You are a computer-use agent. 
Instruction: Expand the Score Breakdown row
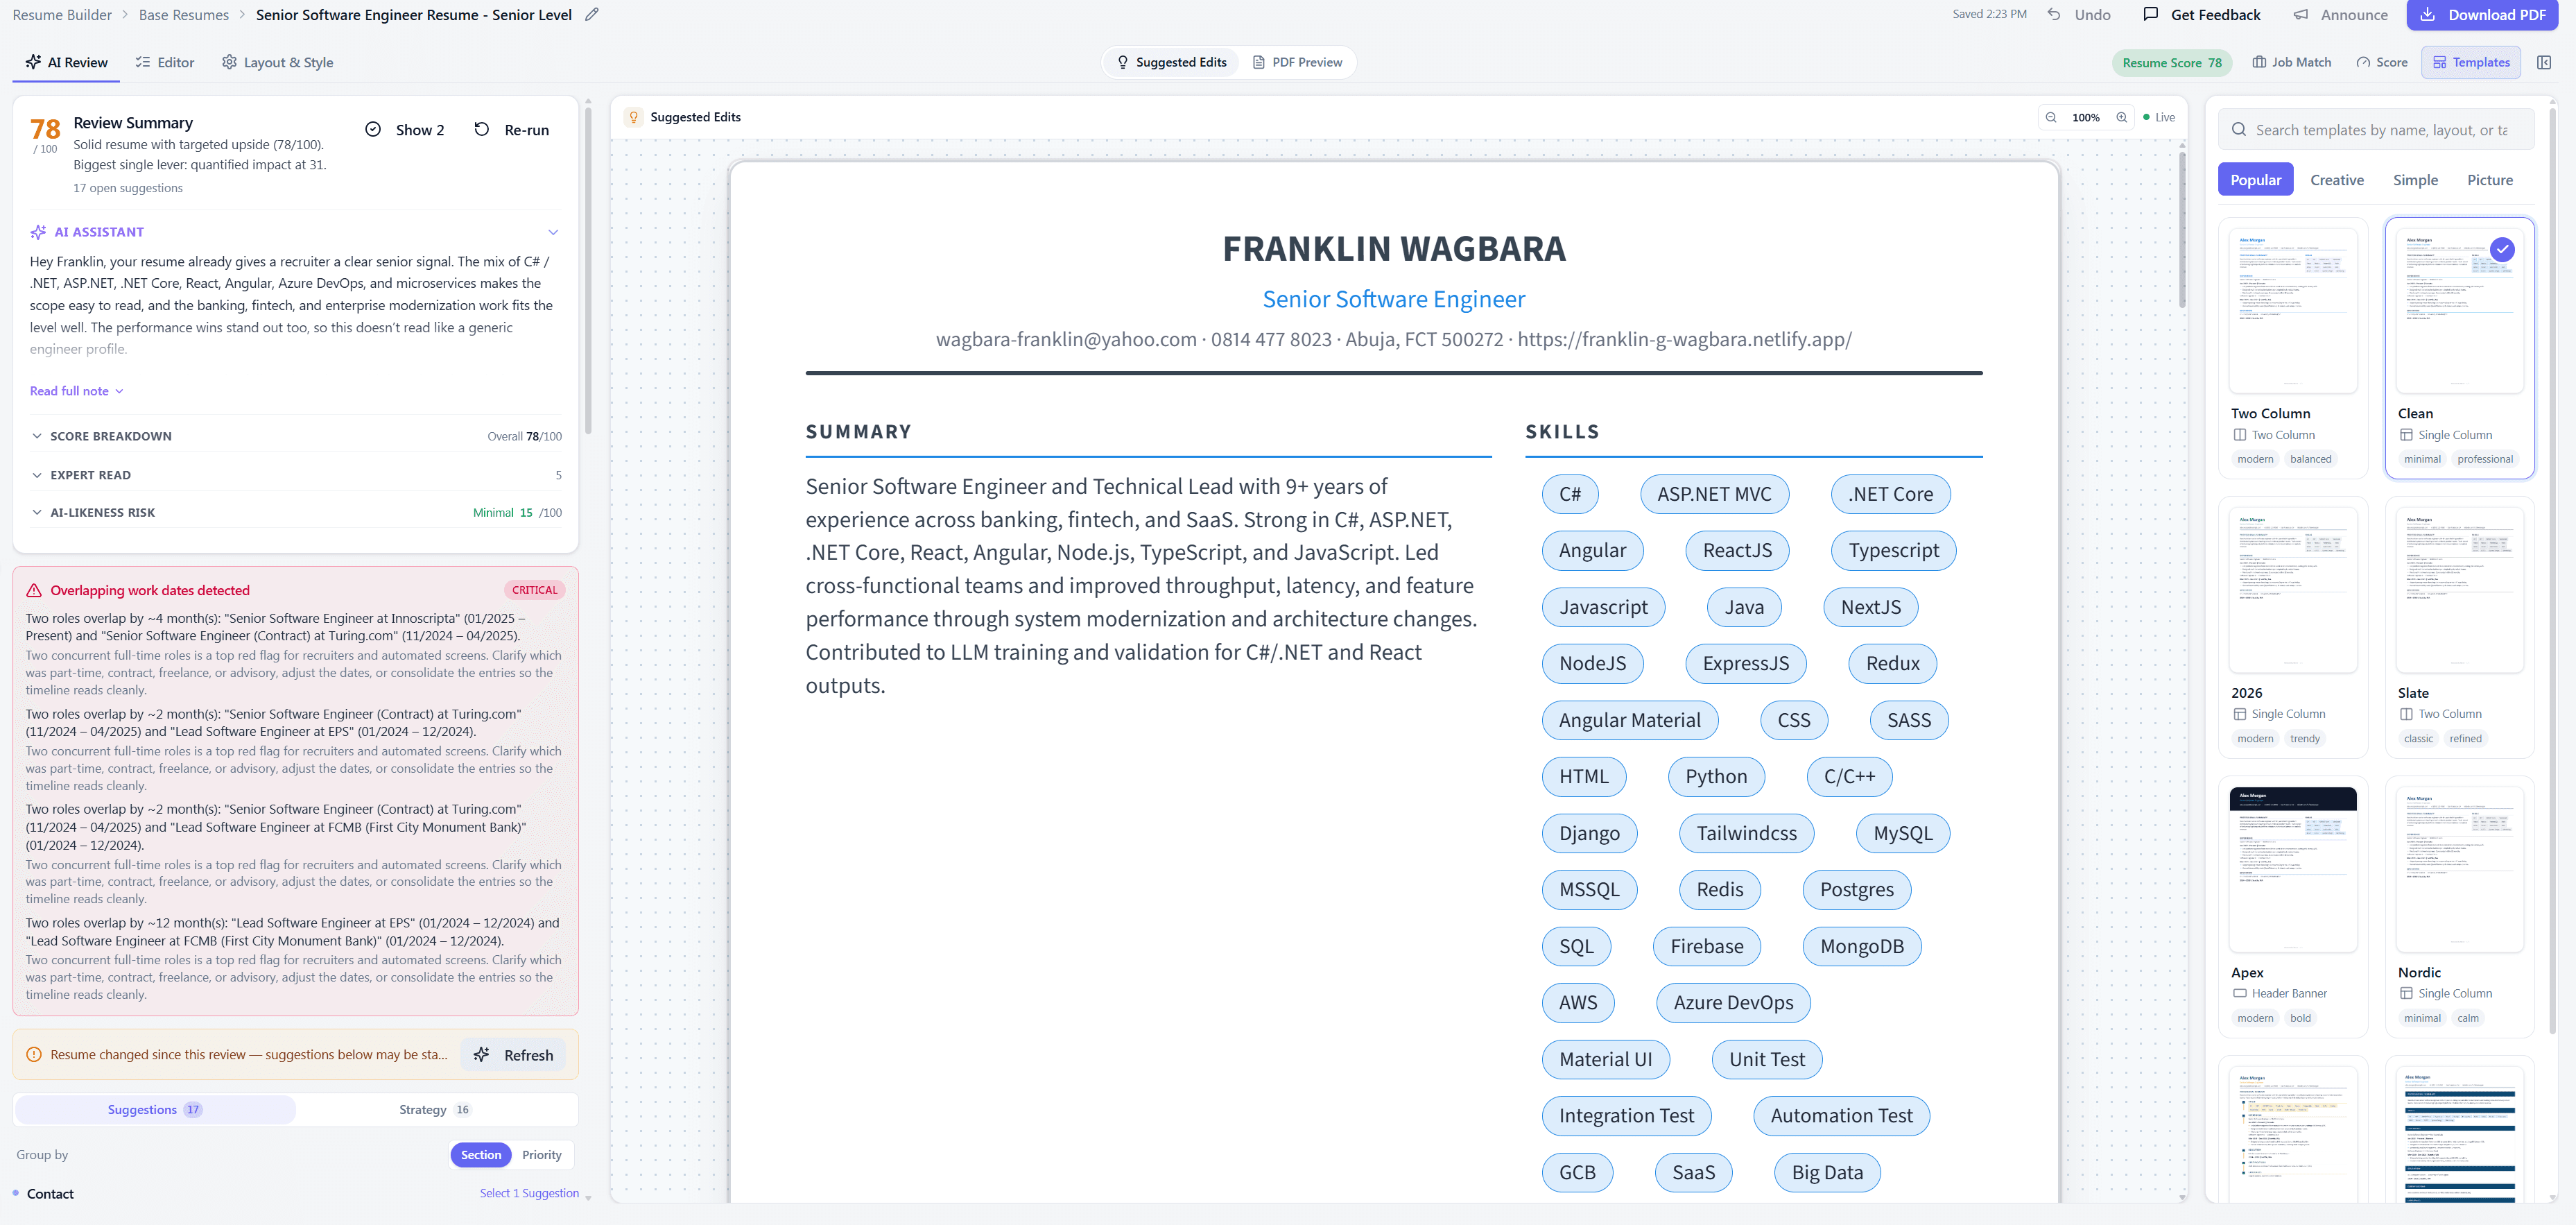tap(296, 436)
